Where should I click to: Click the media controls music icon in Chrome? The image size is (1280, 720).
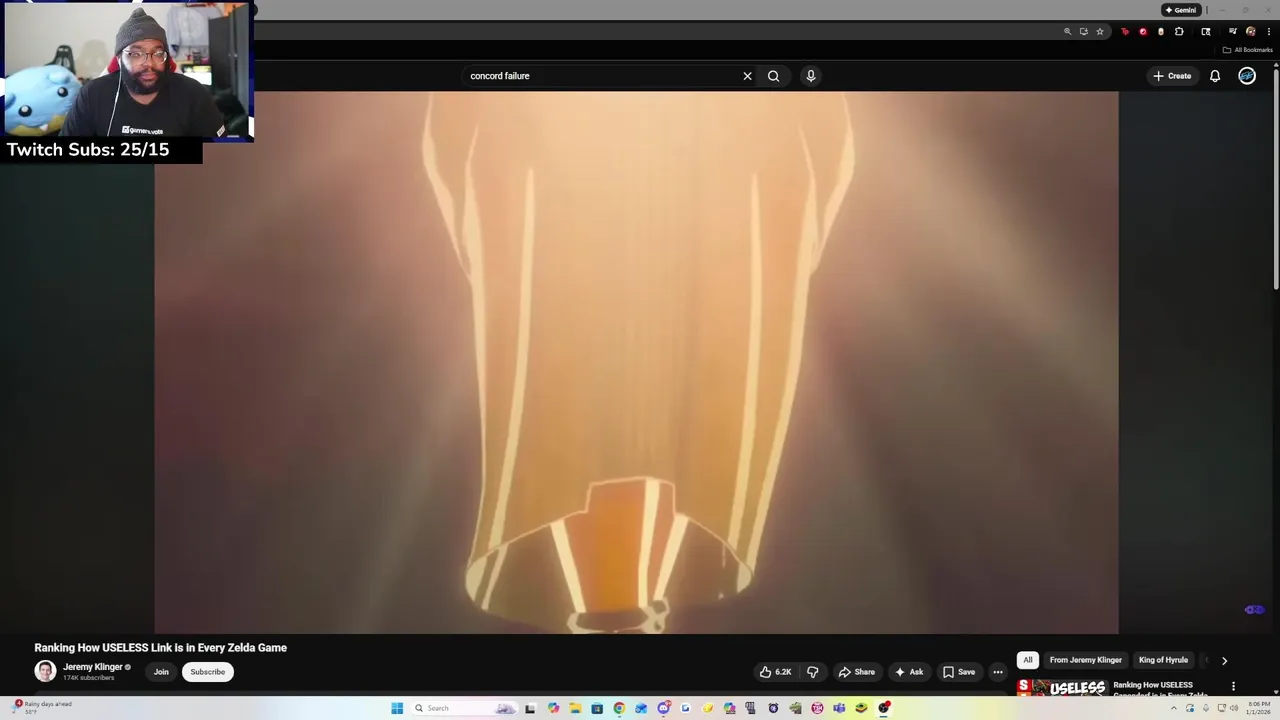click(x=1232, y=31)
